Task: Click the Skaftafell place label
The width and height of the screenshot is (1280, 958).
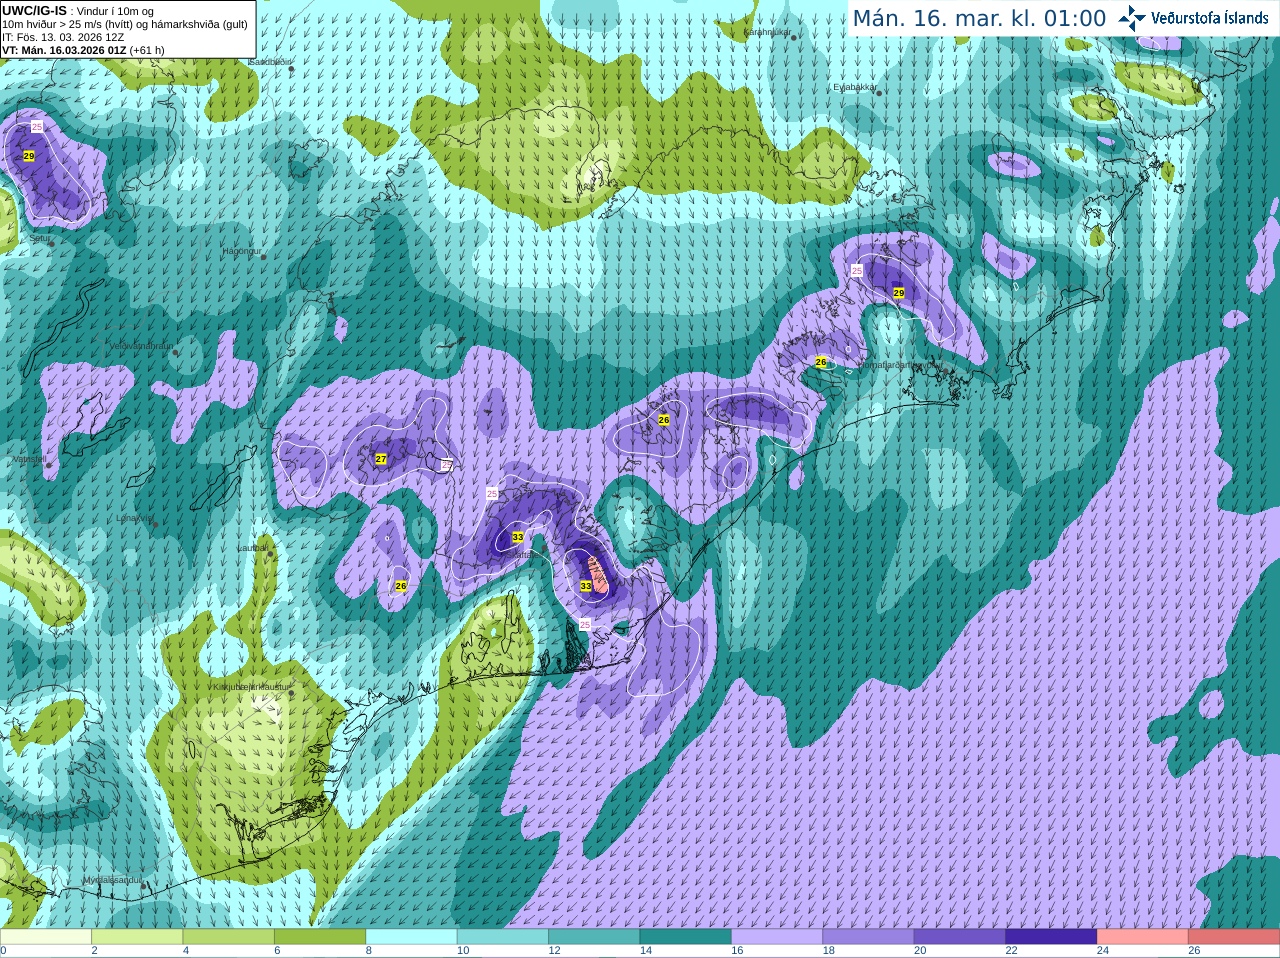Action: (522, 553)
